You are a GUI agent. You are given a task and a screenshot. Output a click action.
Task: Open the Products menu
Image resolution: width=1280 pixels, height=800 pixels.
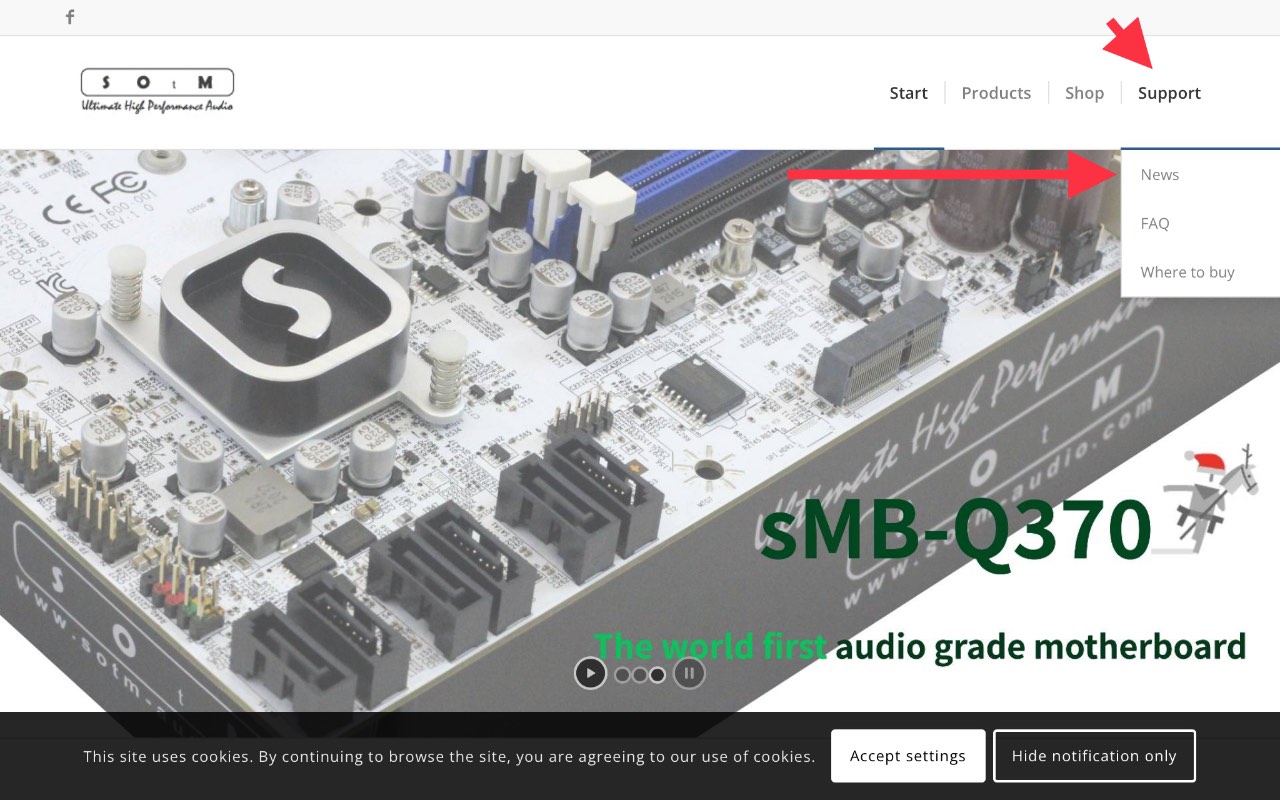click(996, 93)
